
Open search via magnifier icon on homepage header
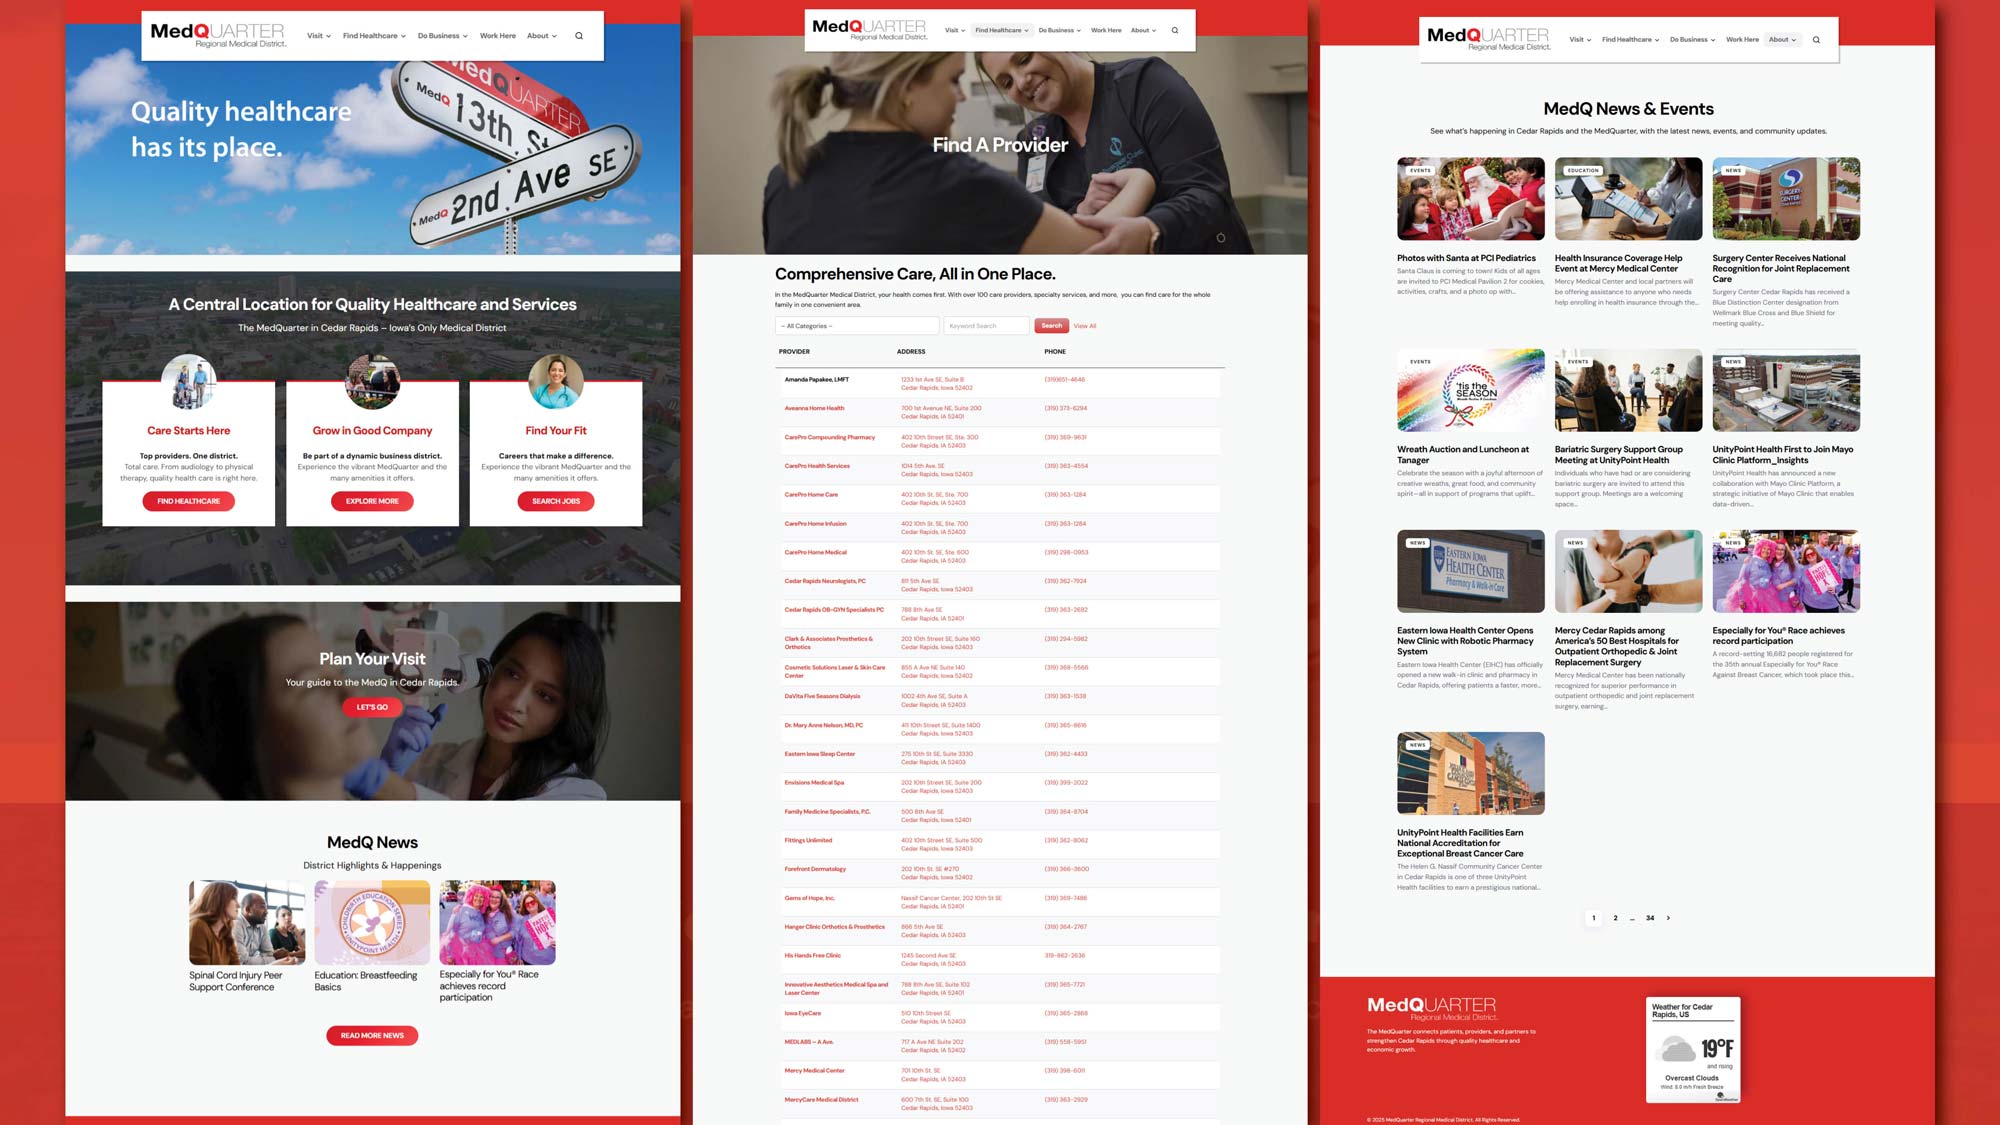pos(578,35)
